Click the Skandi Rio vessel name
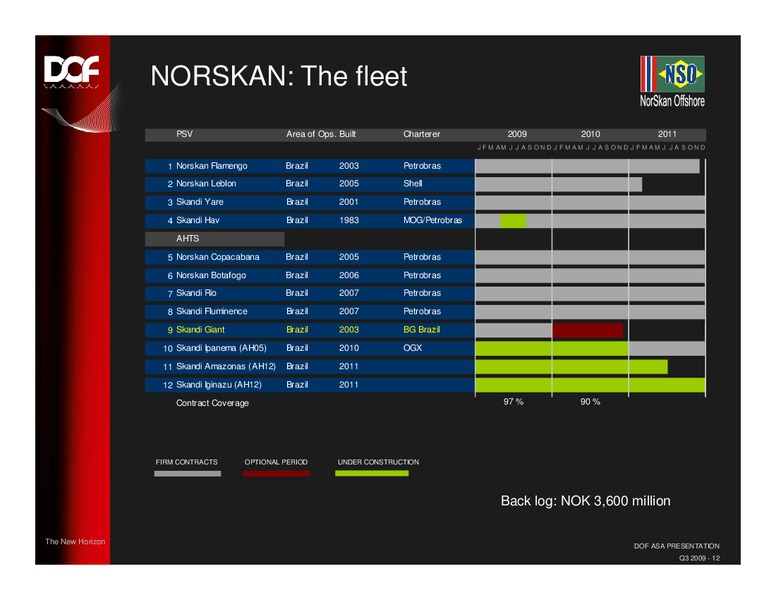 [x=196, y=293]
